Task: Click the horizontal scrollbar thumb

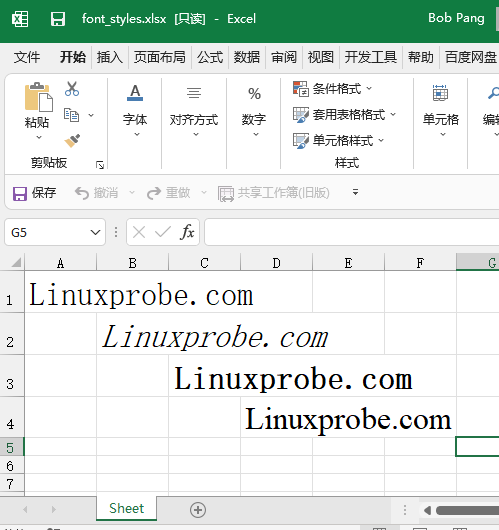Action: 467,510
